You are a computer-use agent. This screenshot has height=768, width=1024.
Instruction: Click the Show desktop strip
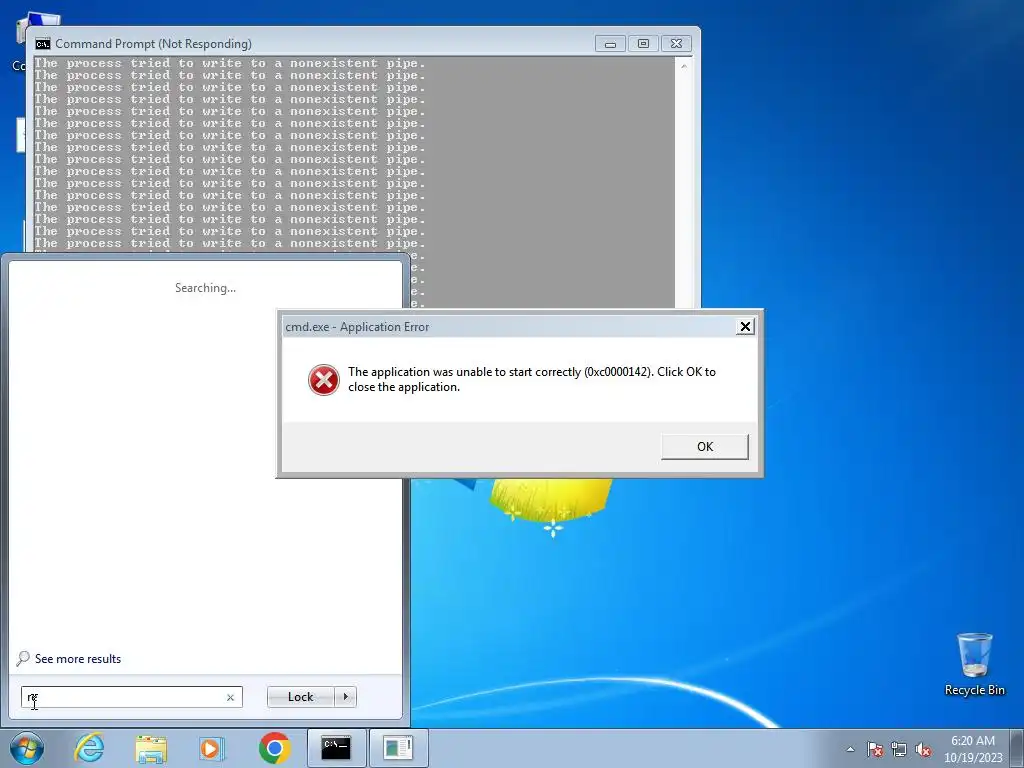(x=1017, y=748)
